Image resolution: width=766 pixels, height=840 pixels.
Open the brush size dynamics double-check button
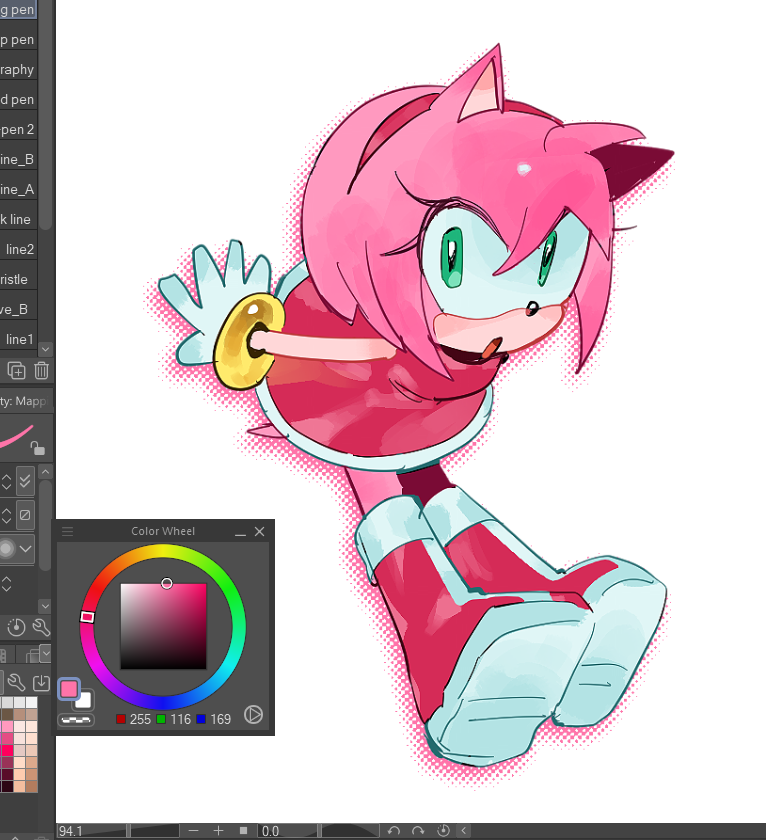25,481
